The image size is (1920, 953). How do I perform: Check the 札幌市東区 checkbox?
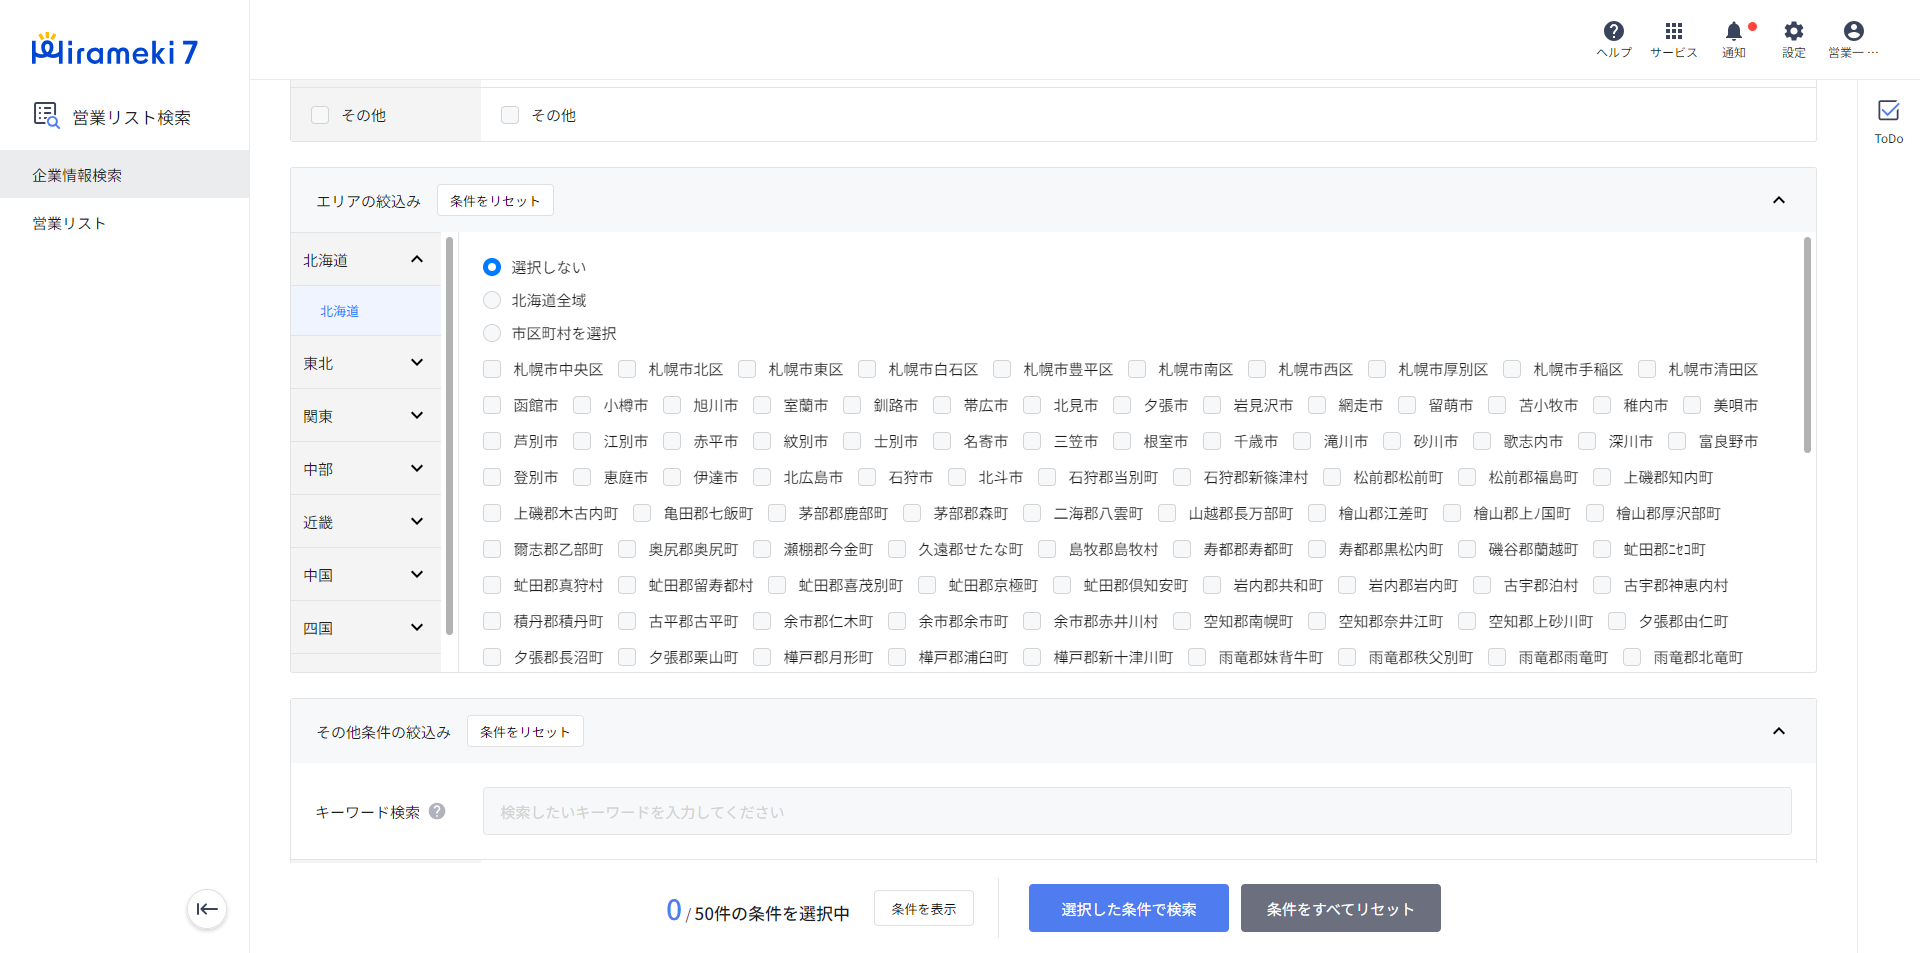point(747,369)
